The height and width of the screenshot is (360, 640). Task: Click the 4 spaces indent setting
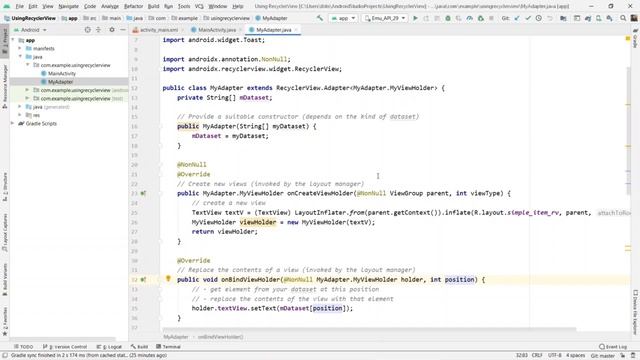coord(576,356)
